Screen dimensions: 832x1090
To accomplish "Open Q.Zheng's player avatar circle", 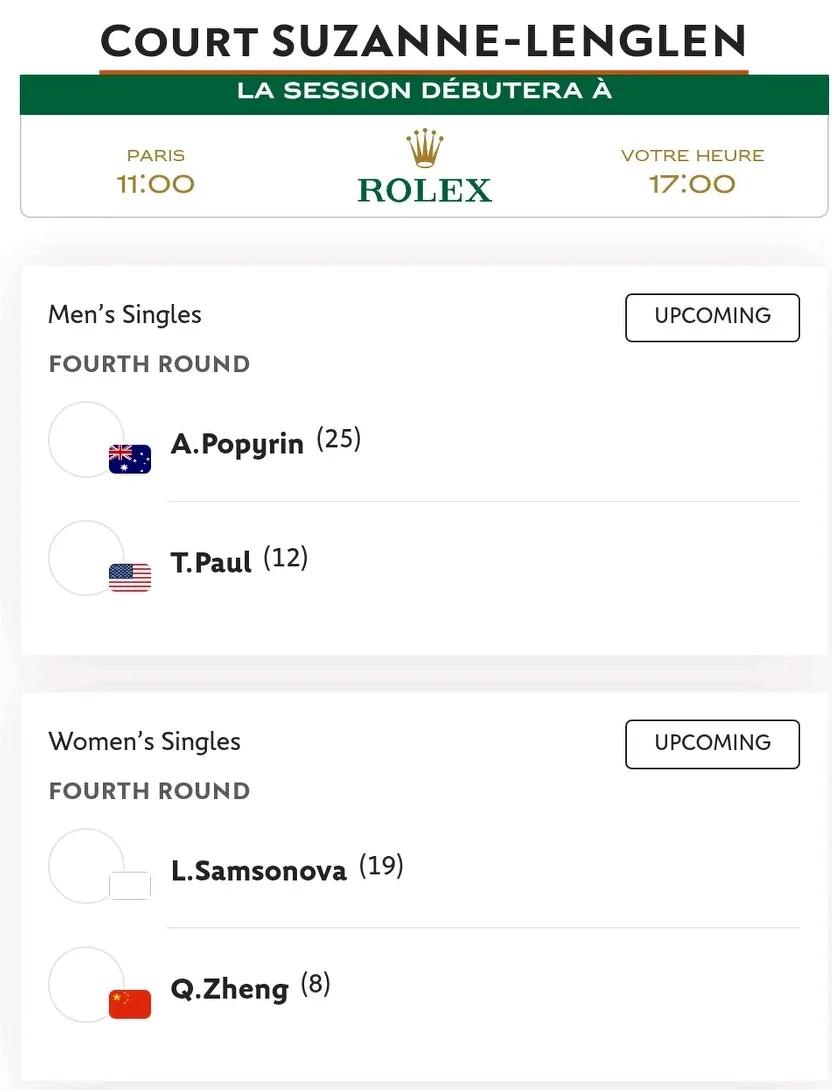I will [x=86, y=984].
